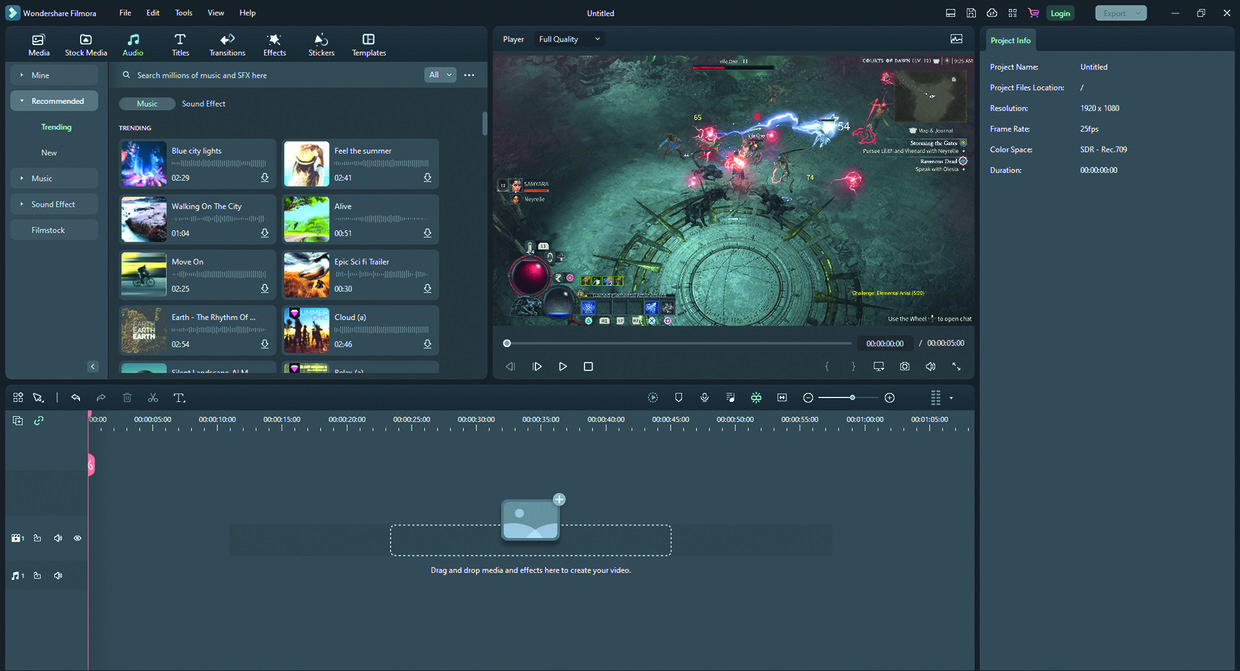
Task: Download the Feel the summer track
Action: tap(427, 178)
